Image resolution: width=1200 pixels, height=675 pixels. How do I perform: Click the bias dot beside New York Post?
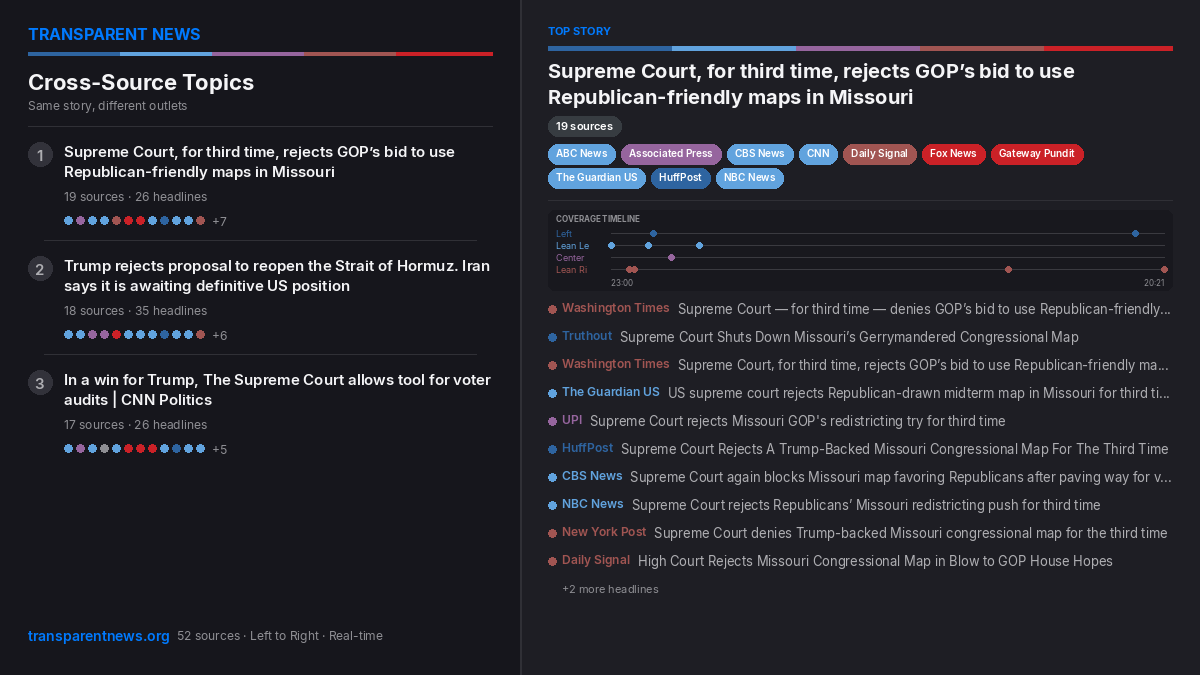click(552, 534)
